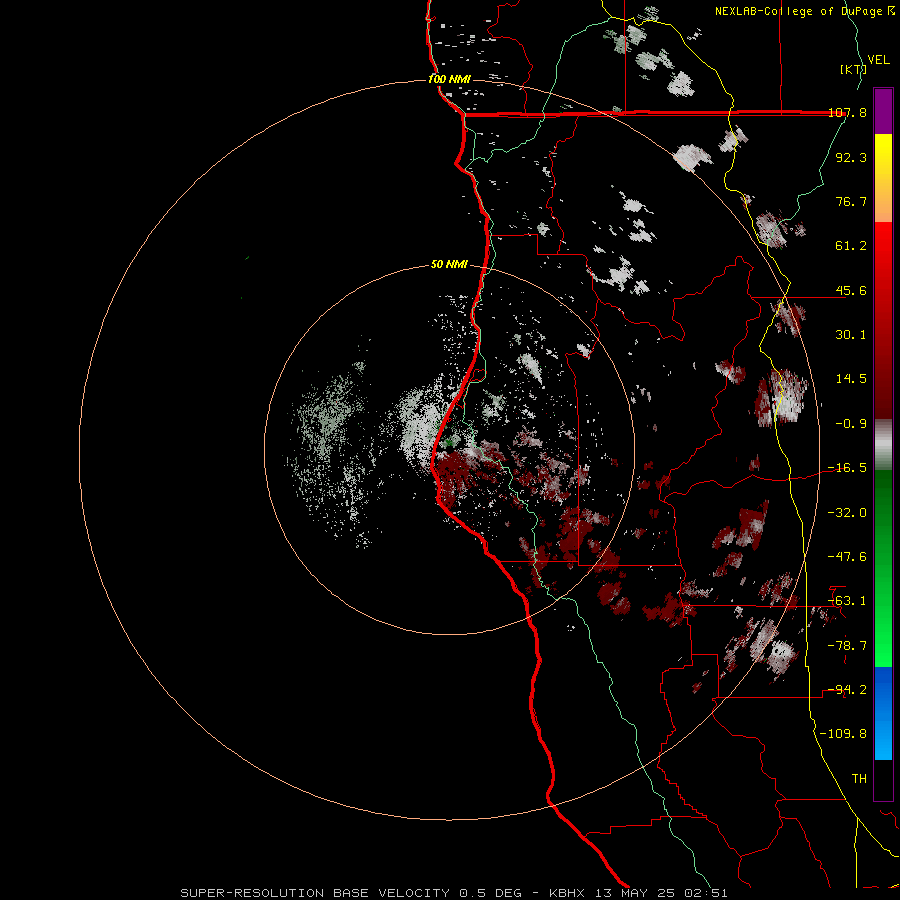Pick the gray near-zero segment of color bar
Image resolution: width=900 pixels, height=900 pixels.
(883, 445)
